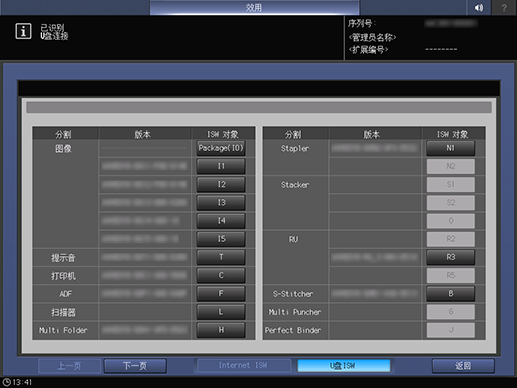
Task: Click the highlighted U盘ISW button
Action: [343, 366]
